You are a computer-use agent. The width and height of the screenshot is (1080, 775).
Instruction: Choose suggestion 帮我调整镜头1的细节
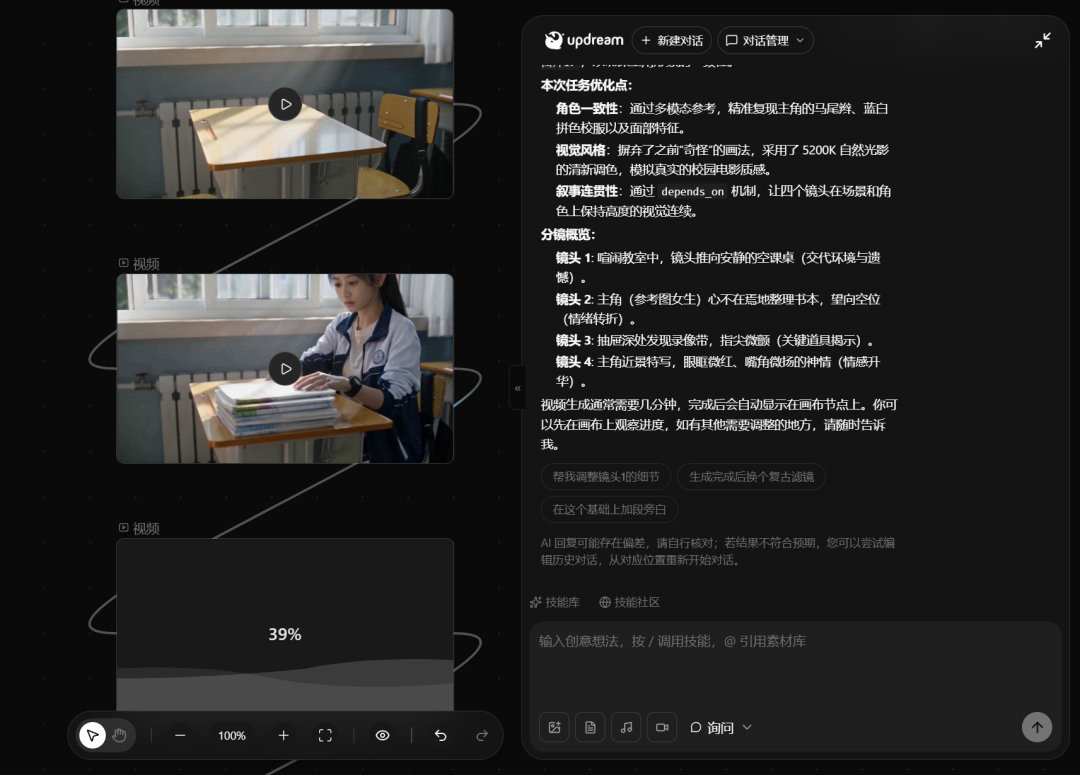point(606,477)
